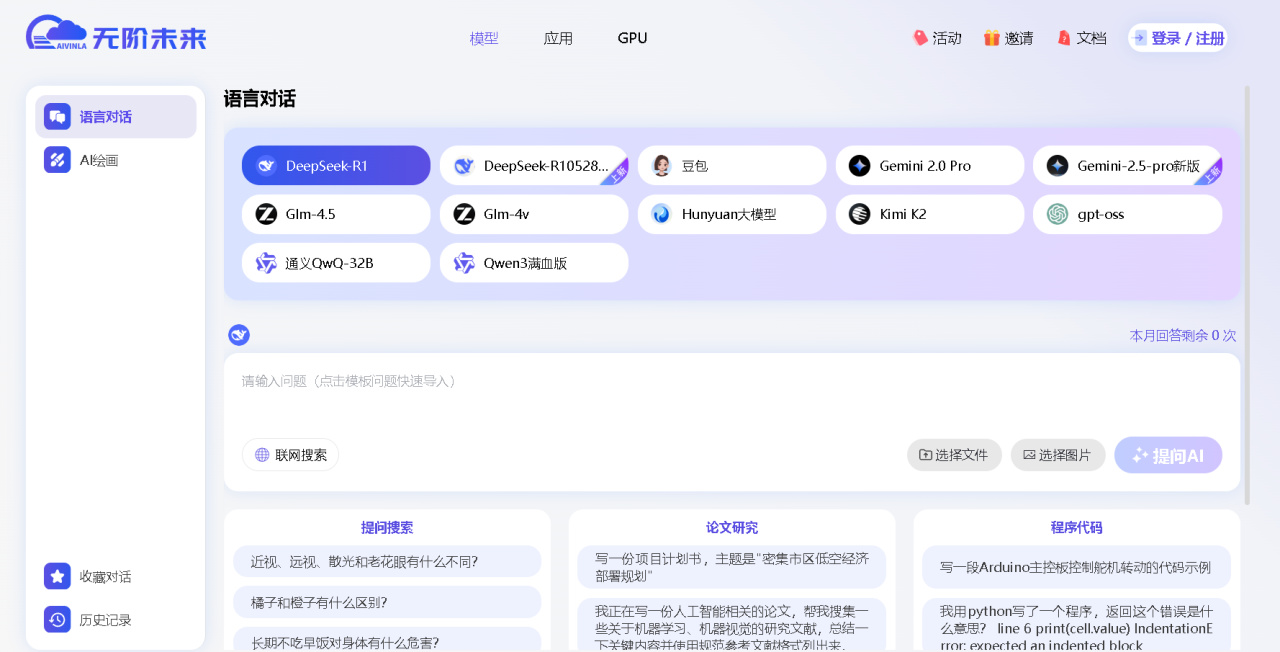
Task: Select the Arduino主控板控制舵机 code template
Action: tap(1076, 567)
